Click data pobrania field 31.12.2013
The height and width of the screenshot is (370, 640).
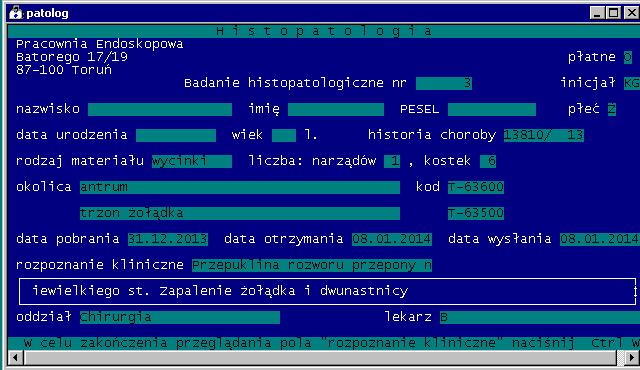[x=168, y=239]
